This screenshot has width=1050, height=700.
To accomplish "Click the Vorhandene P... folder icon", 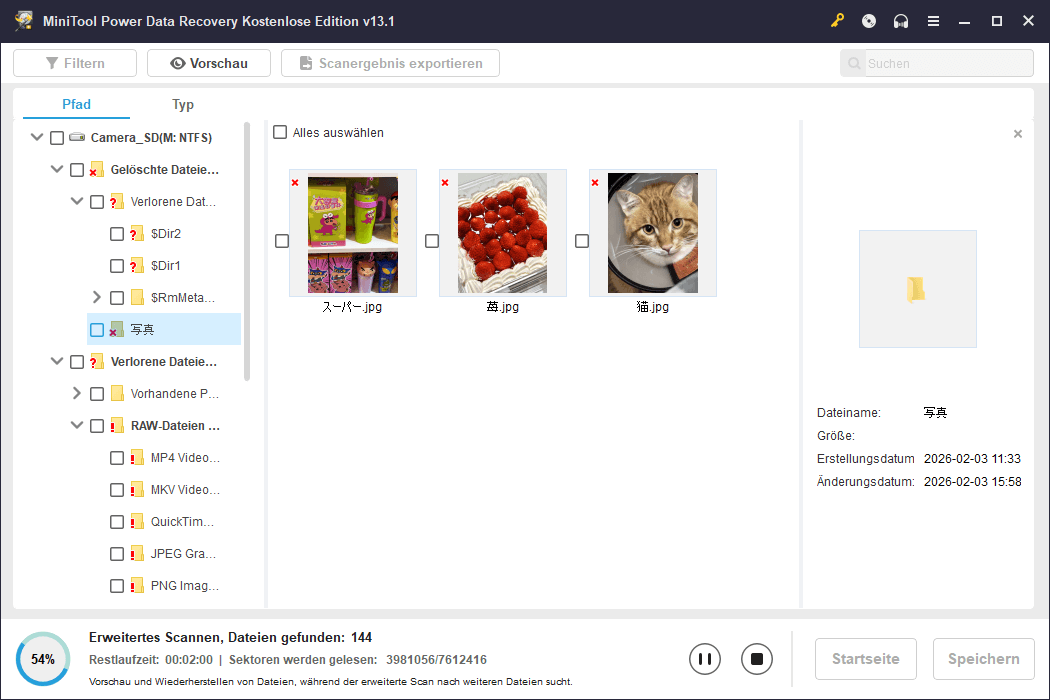I will [x=117, y=393].
